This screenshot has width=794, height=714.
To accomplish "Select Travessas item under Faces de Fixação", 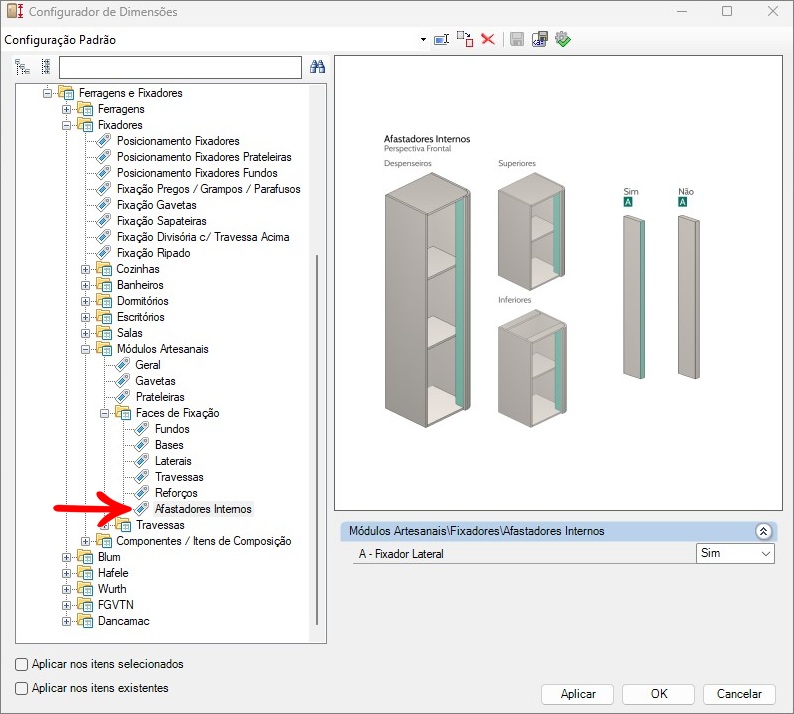I will coord(179,478).
